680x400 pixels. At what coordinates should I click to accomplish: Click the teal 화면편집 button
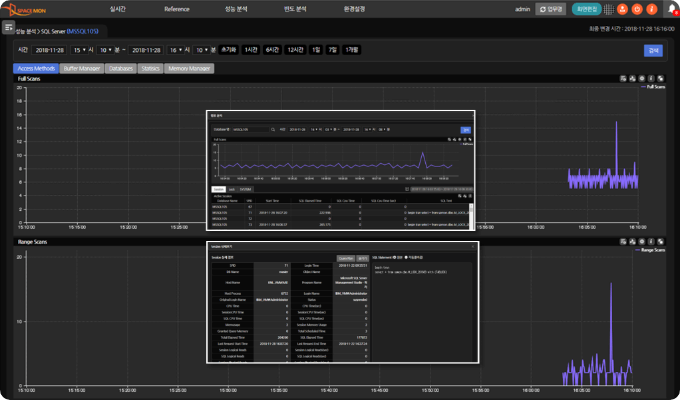tap(587, 9)
